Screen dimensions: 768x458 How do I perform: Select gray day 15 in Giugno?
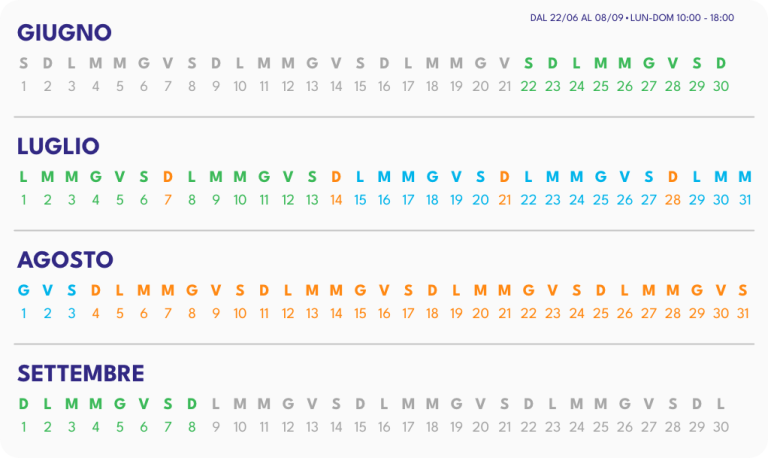pyautogui.click(x=360, y=86)
